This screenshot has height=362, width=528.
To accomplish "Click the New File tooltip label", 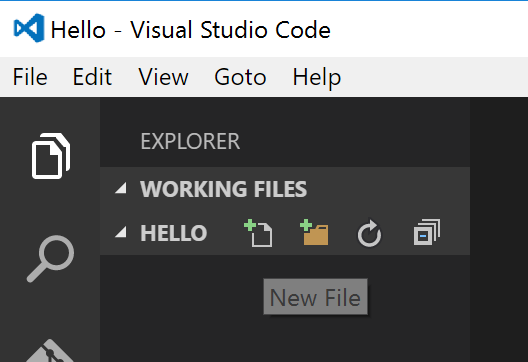I will click(316, 297).
